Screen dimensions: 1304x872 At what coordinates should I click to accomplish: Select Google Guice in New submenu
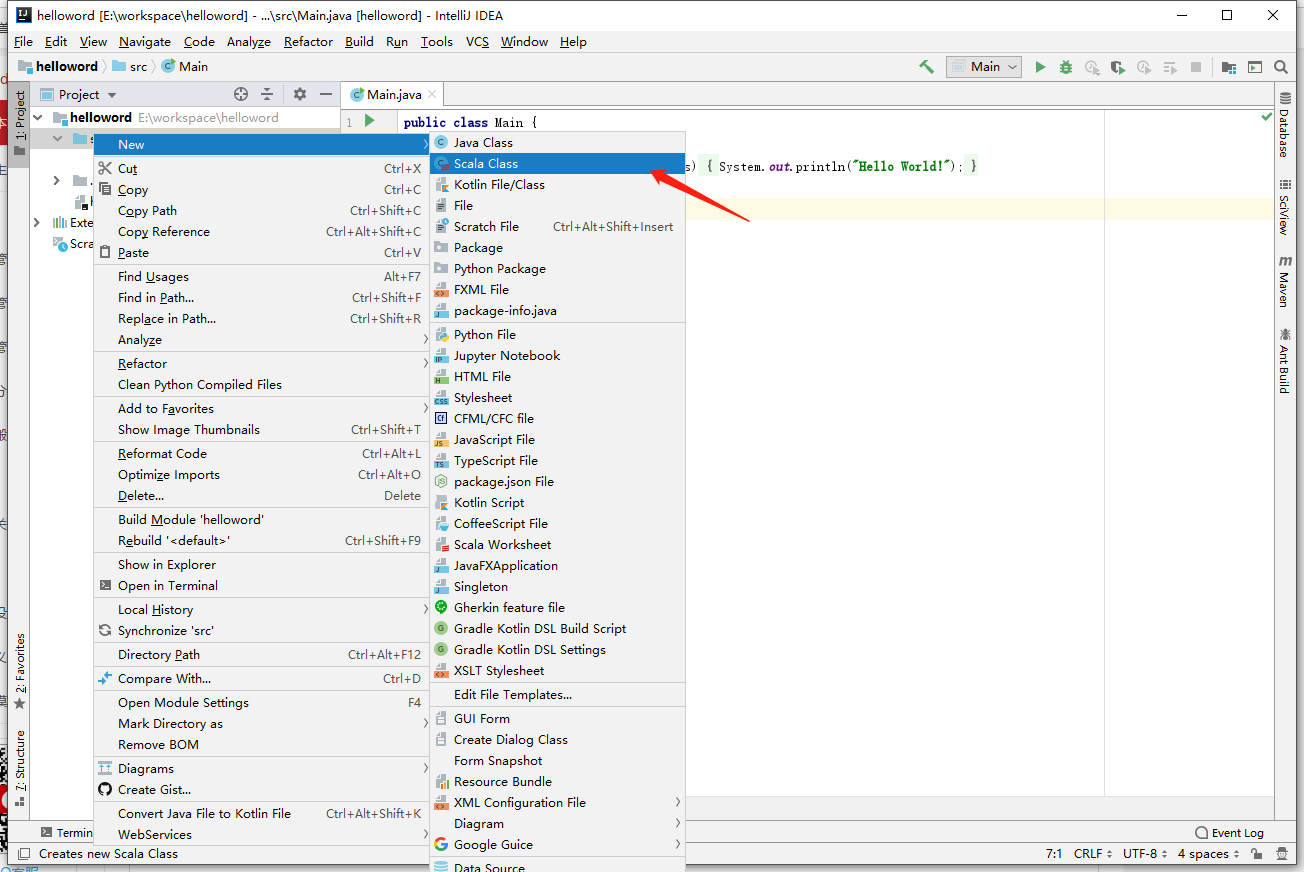coord(557,844)
